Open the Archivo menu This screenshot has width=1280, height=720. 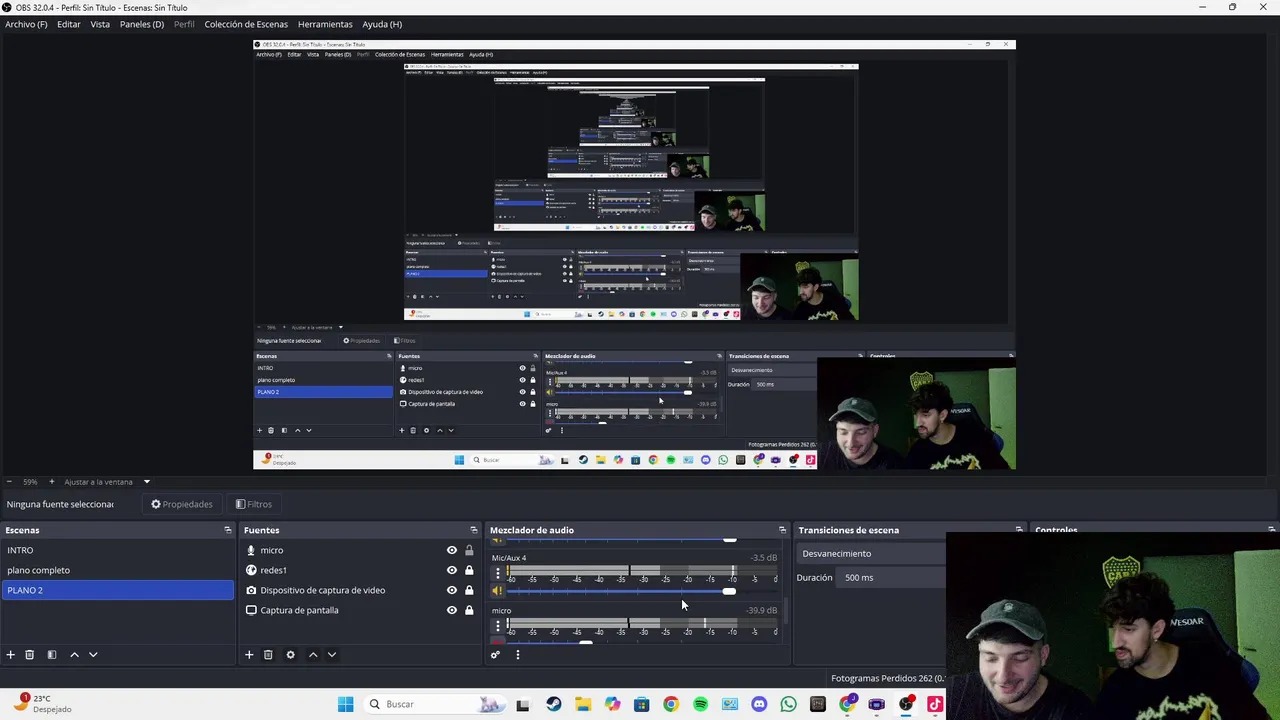pos(26,24)
